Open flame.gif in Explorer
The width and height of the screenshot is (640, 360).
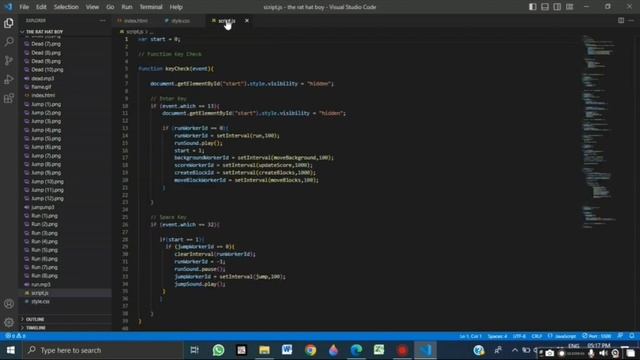[41, 87]
